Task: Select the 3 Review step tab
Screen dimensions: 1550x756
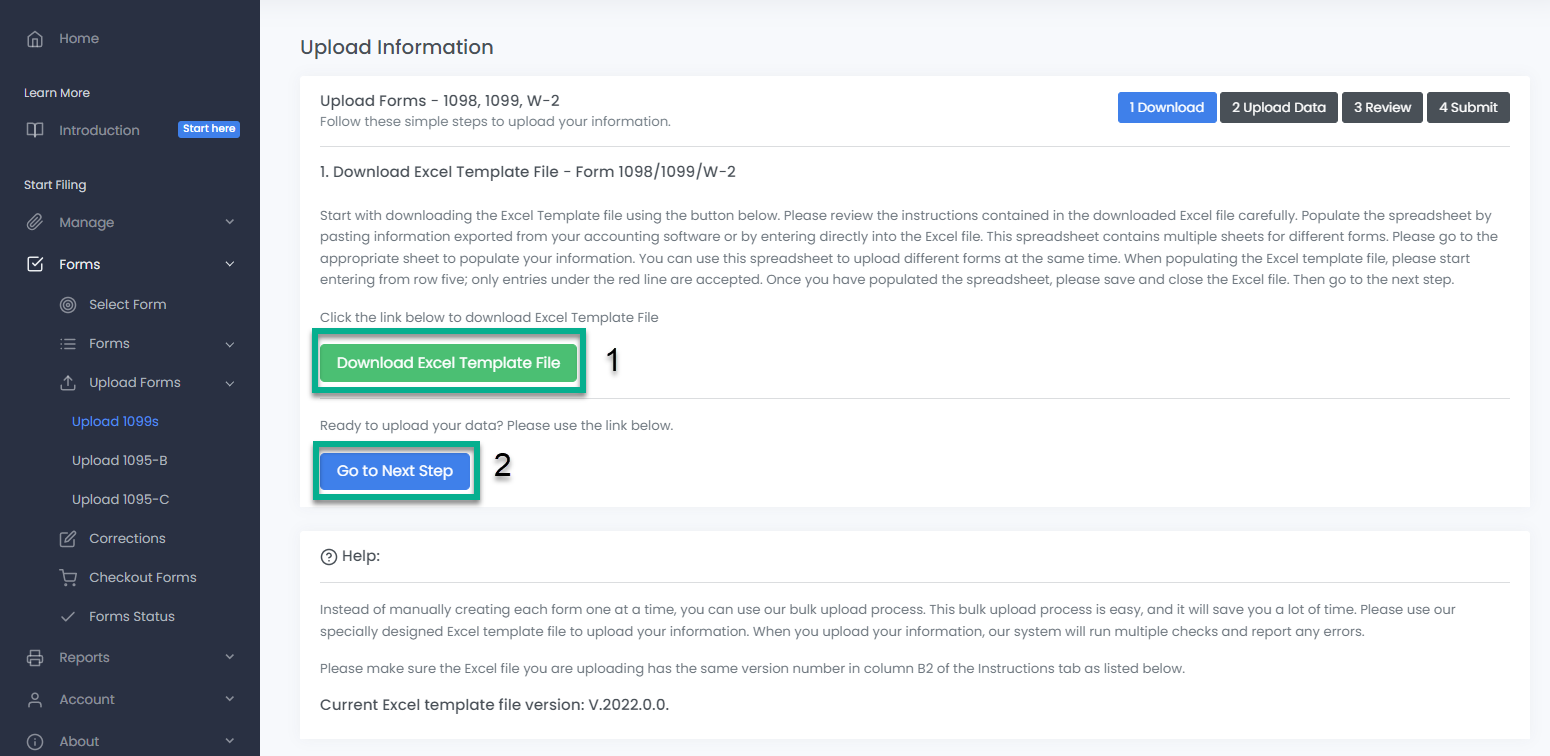Action: pyautogui.click(x=1382, y=108)
